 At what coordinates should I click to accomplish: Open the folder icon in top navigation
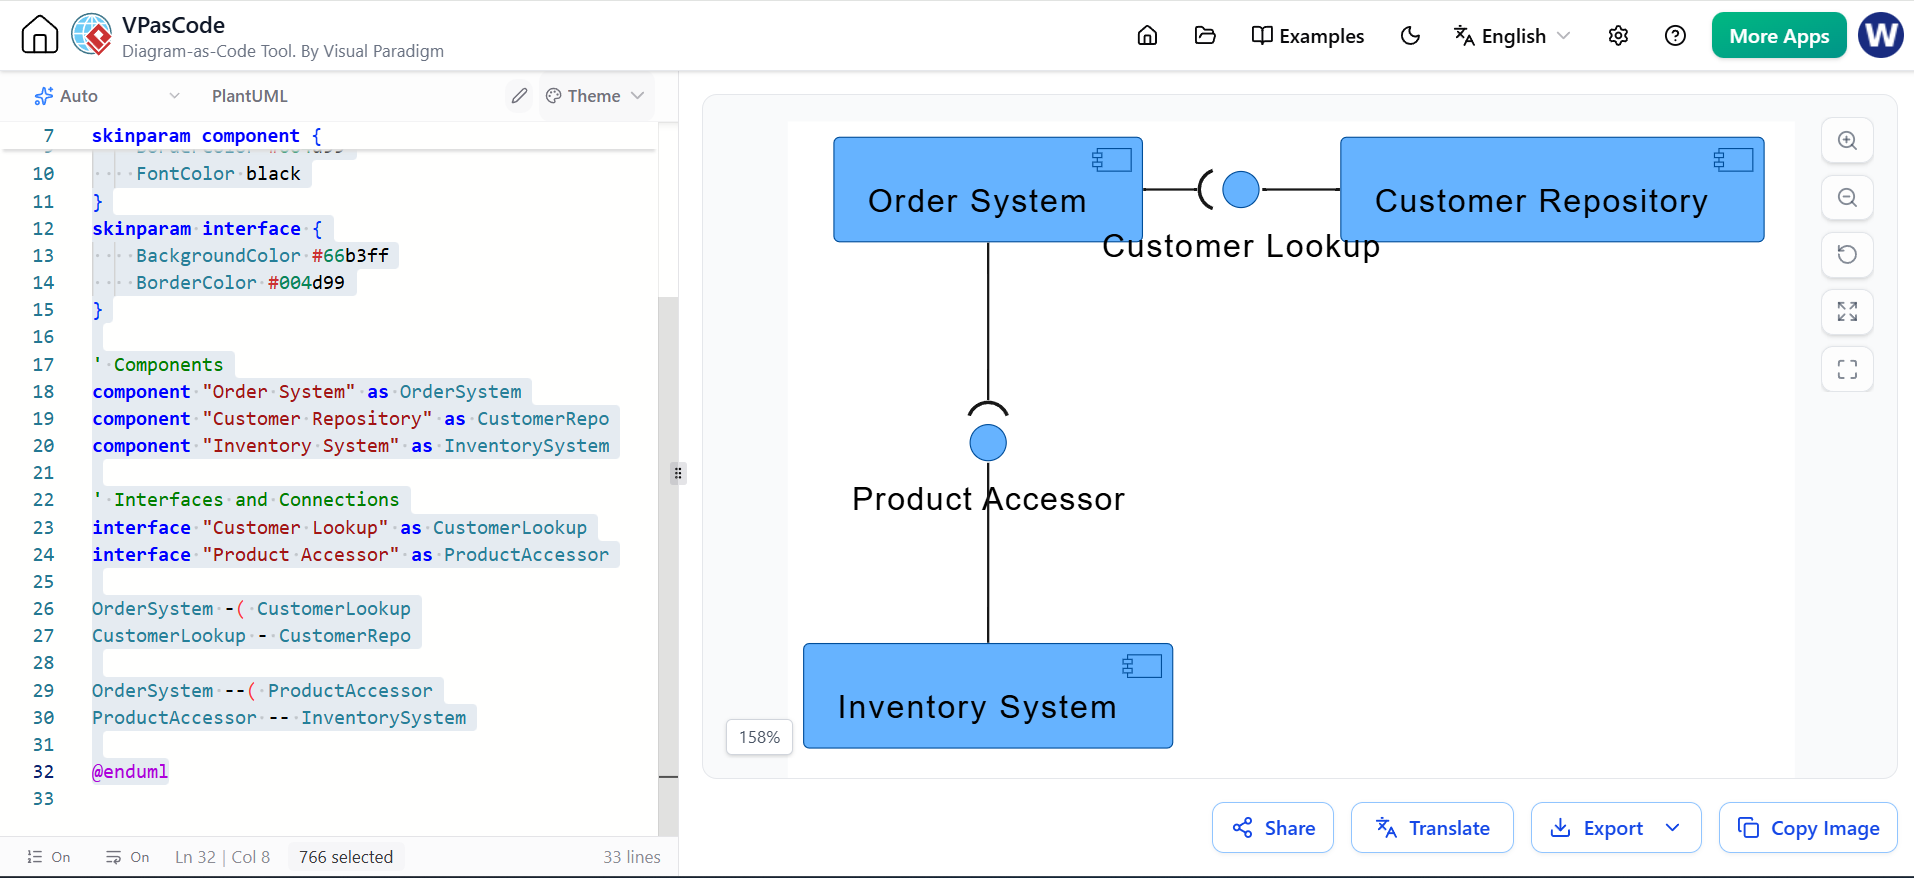pyautogui.click(x=1205, y=36)
